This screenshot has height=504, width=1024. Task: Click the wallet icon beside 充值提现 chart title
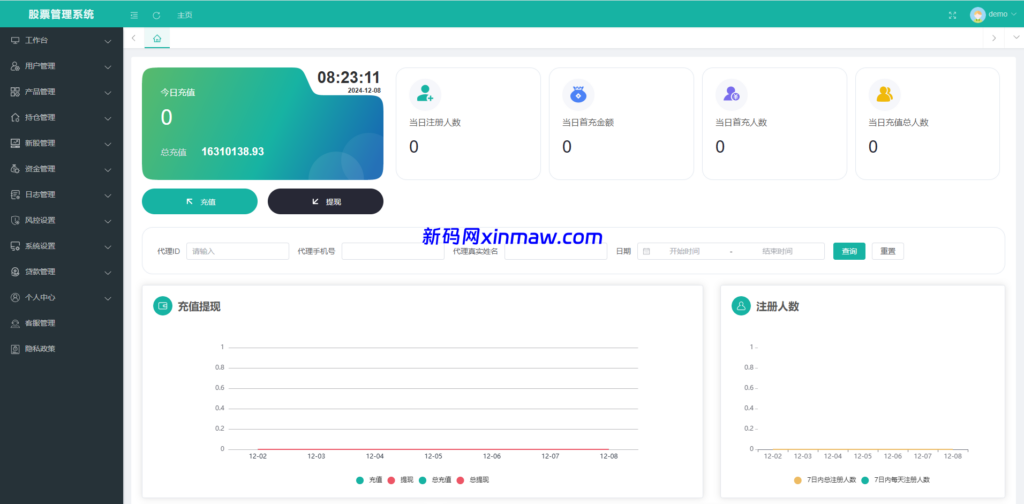[x=162, y=306]
